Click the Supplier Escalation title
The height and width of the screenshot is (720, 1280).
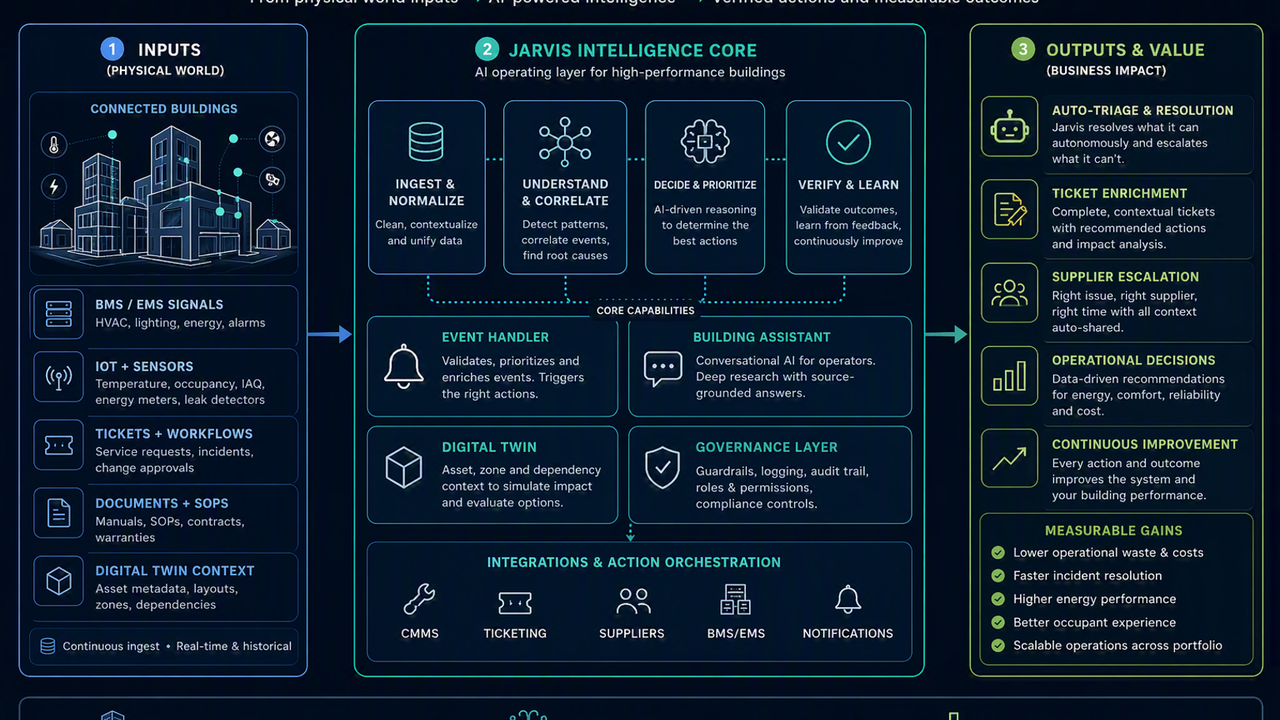1125,277
